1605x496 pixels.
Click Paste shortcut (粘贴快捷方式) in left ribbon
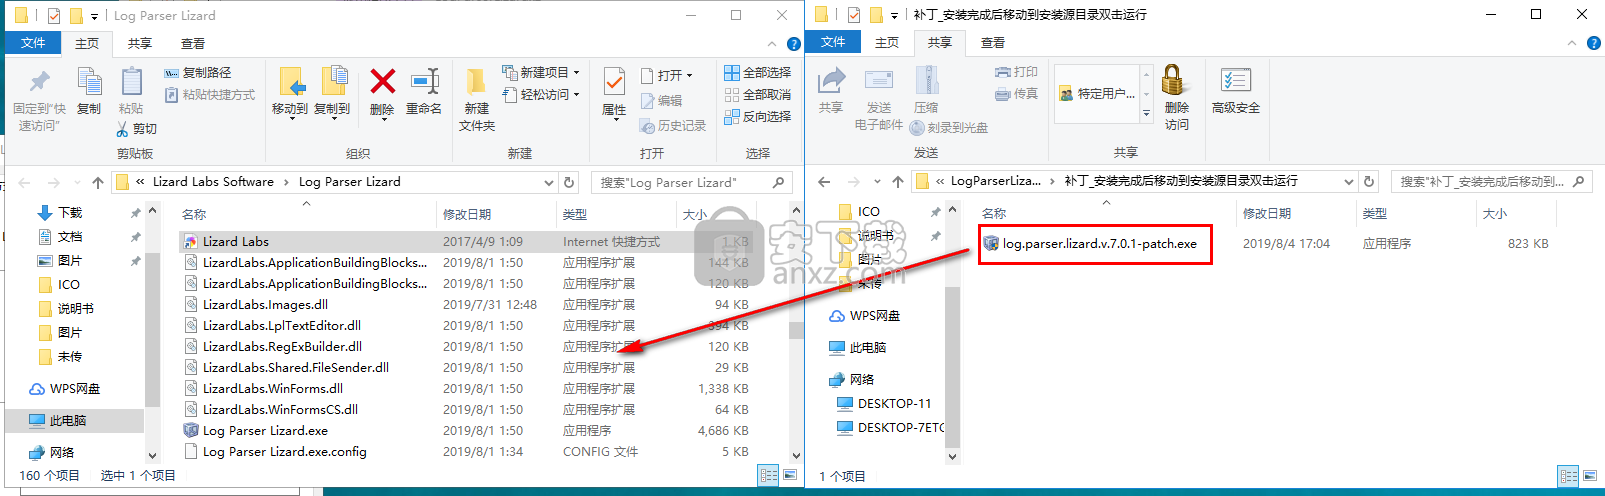209,95
